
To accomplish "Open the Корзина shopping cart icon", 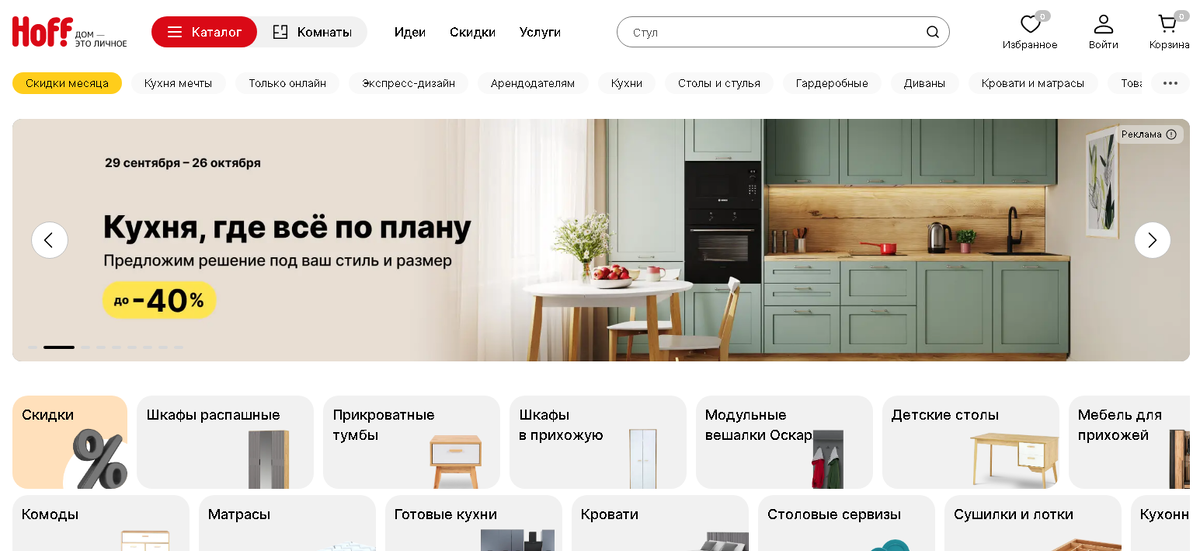I will coord(1167,24).
